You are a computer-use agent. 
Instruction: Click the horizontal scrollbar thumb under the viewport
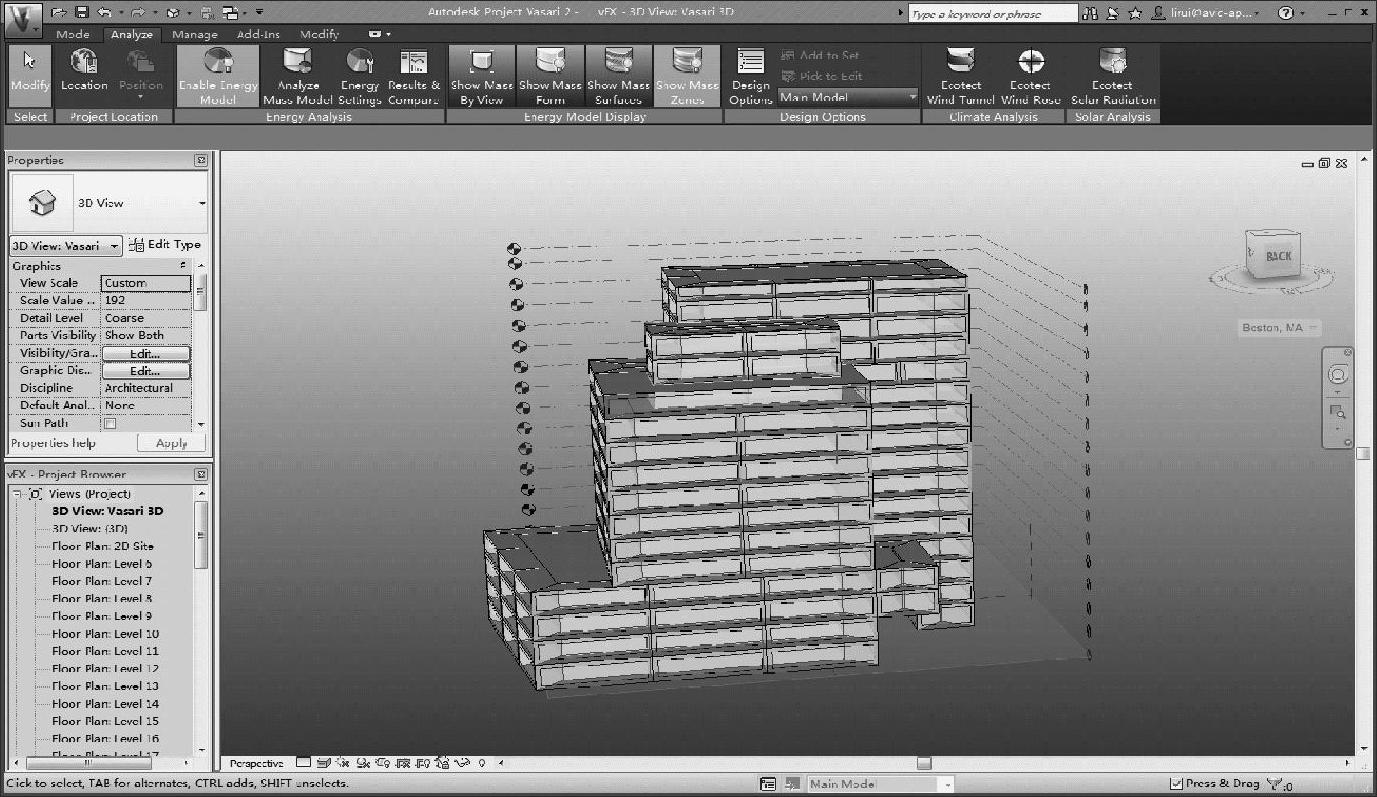[924, 763]
